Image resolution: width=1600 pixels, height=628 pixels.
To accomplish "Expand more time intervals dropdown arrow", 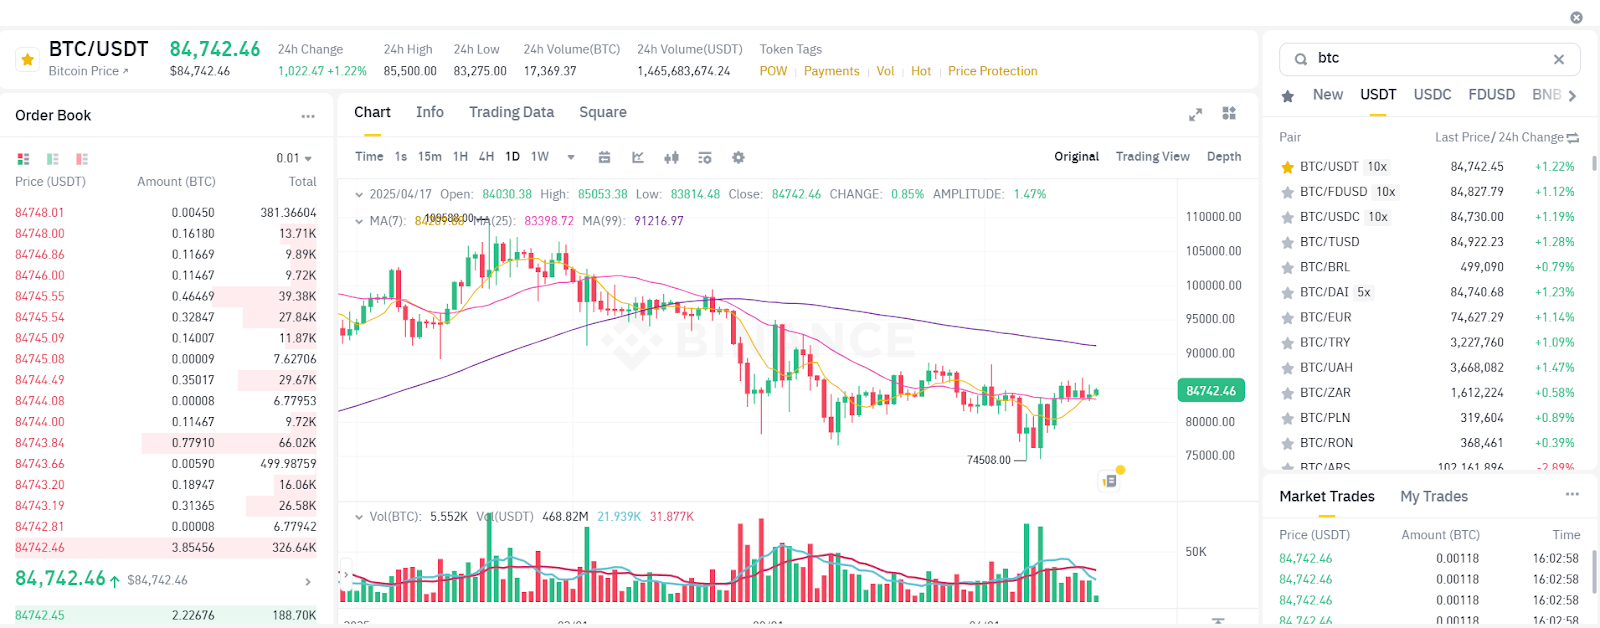I will [571, 157].
